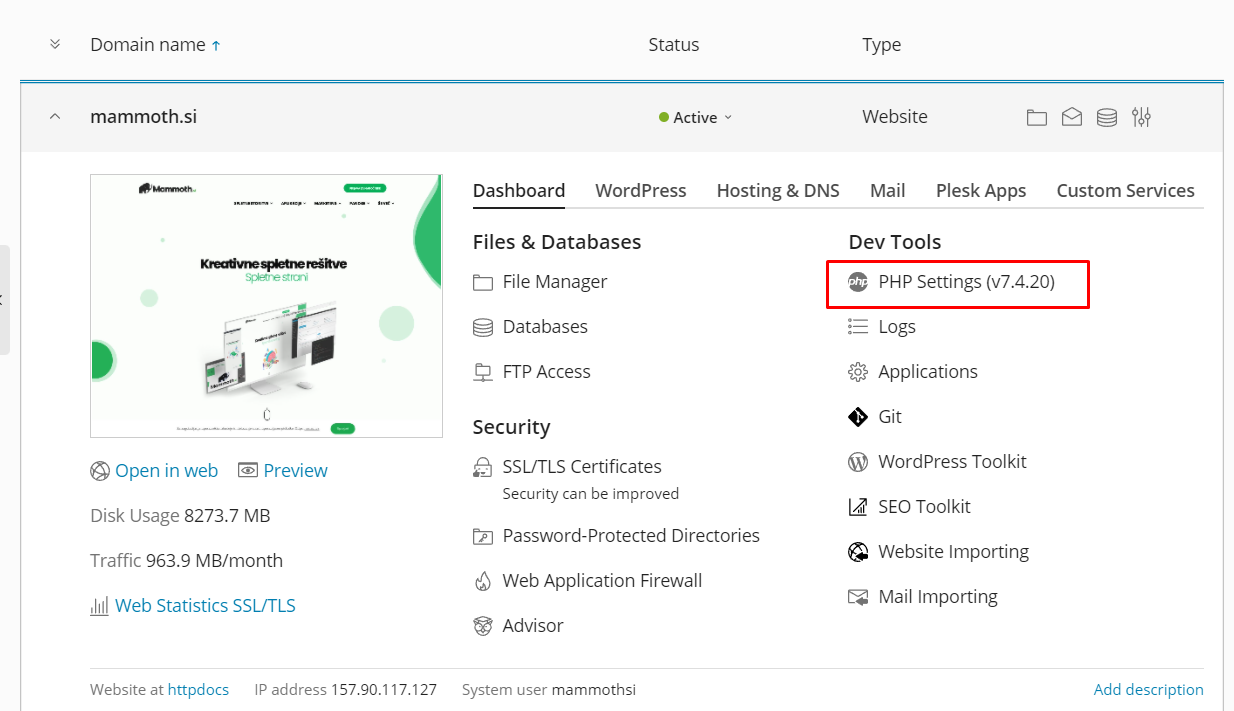The image size is (1234, 711).
Task: Open Password-Protected Directories link
Action: [x=631, y=536]
